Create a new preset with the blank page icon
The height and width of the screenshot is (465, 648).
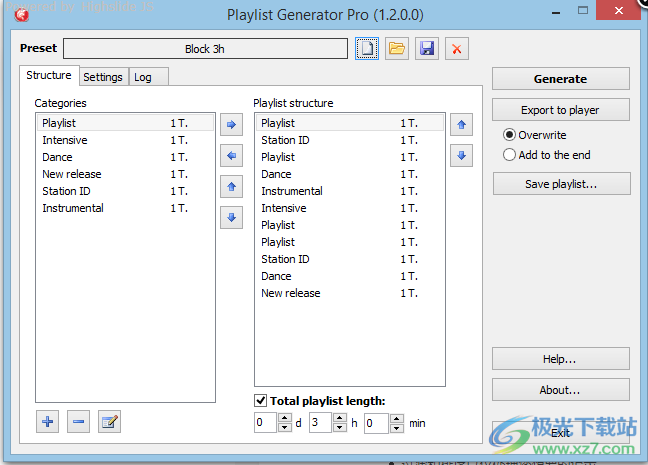[367, 49]
